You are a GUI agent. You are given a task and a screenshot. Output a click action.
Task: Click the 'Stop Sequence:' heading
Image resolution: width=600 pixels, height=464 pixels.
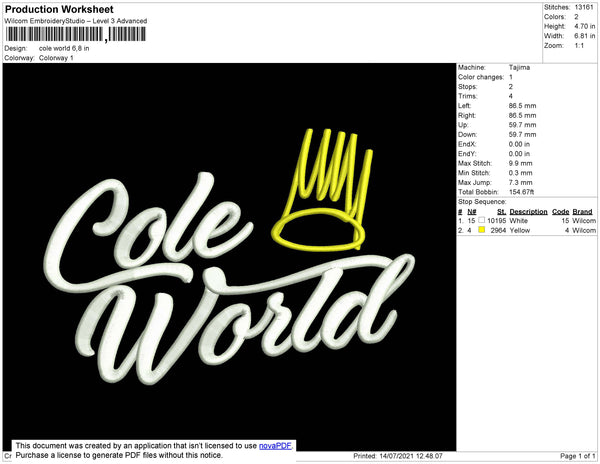point(482,202)
